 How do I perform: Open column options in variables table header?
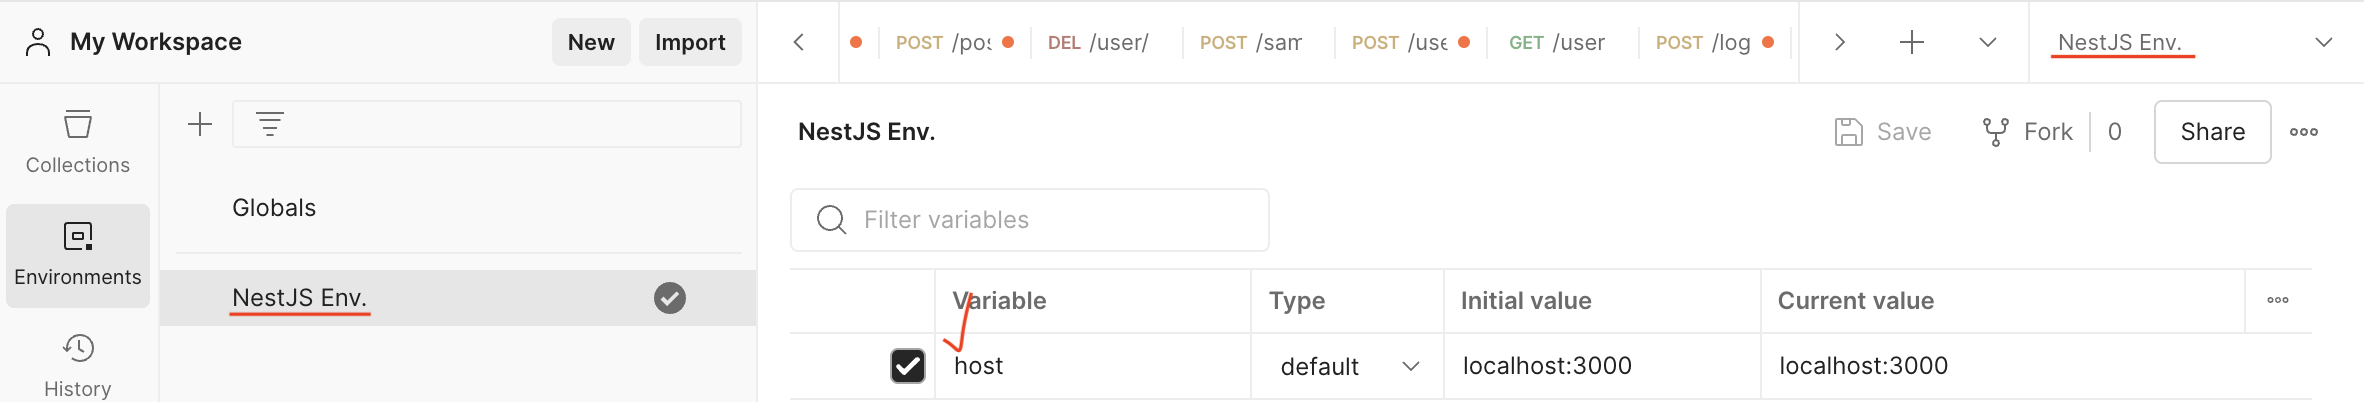click(x=2278, y=300)
